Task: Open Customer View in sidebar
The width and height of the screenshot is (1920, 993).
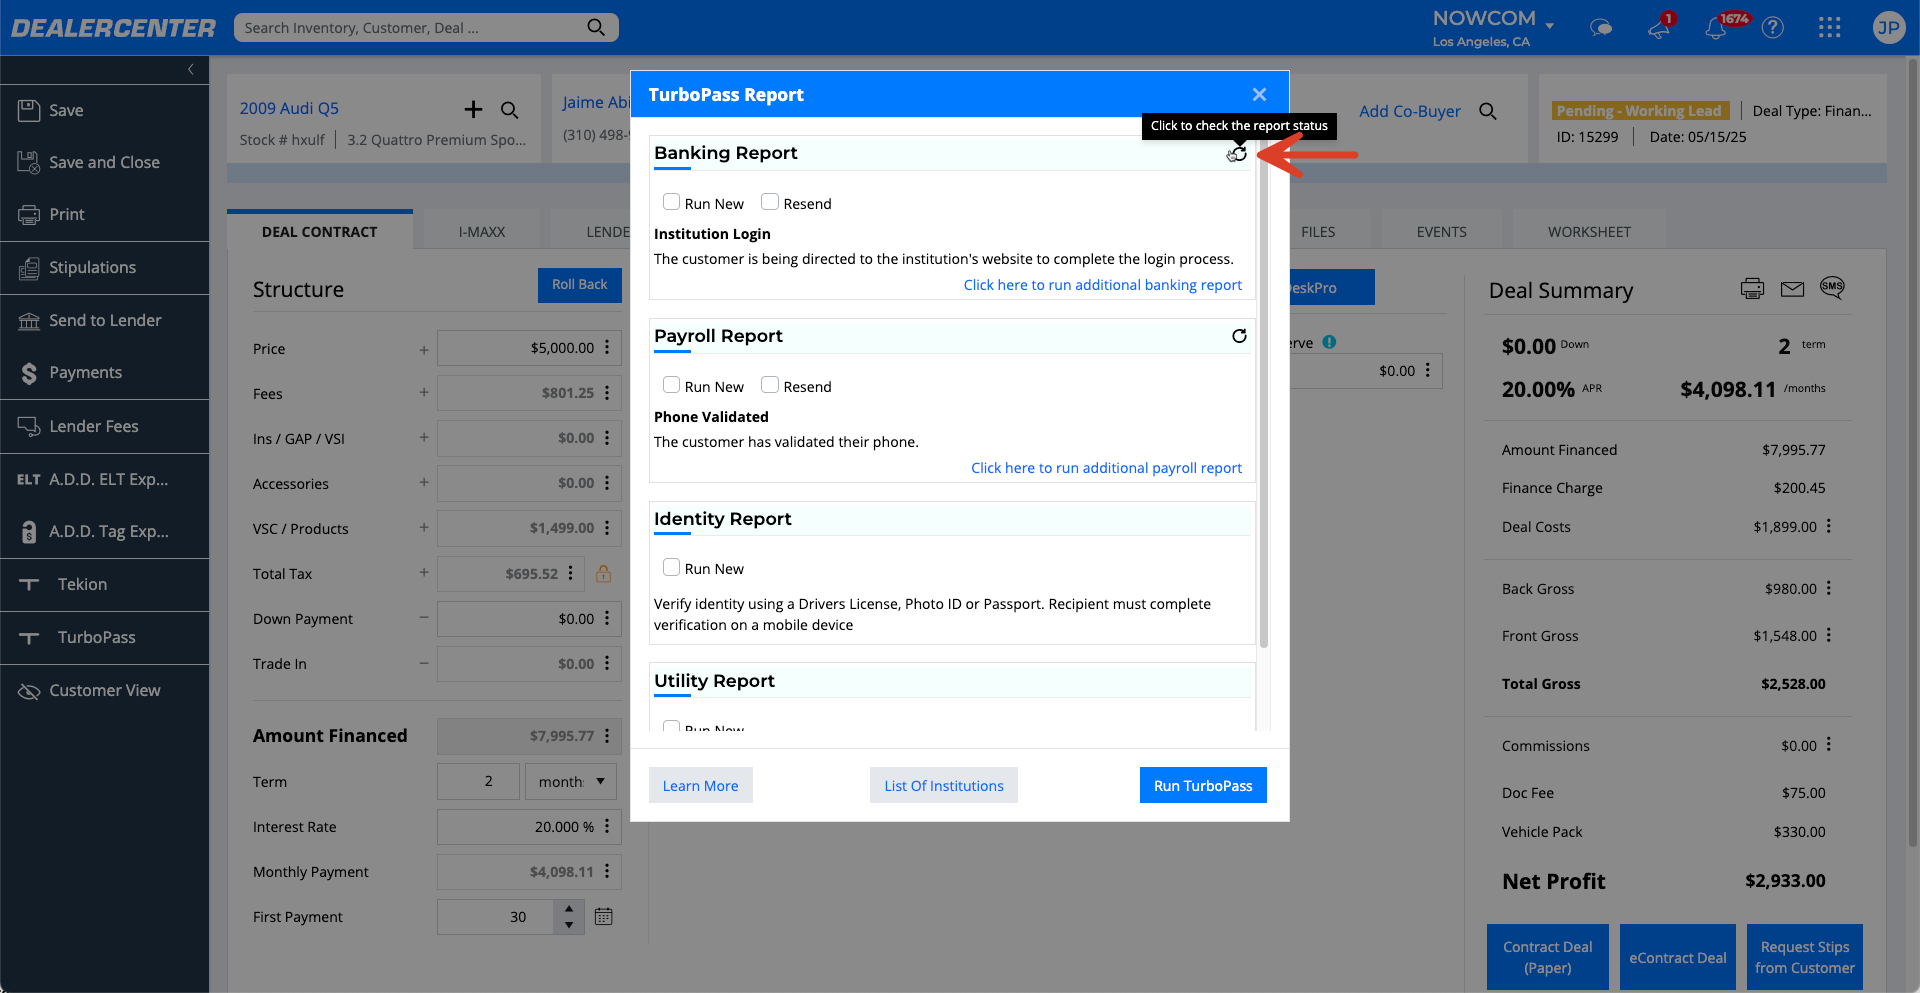Action: [104, 690]
